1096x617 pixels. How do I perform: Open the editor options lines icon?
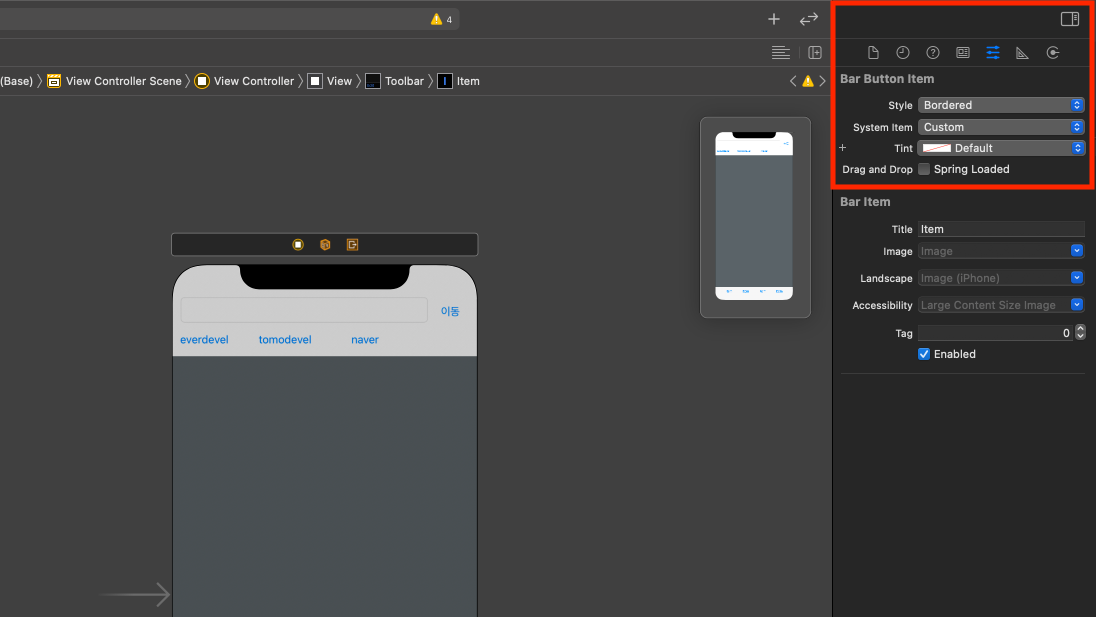(781, 52)
